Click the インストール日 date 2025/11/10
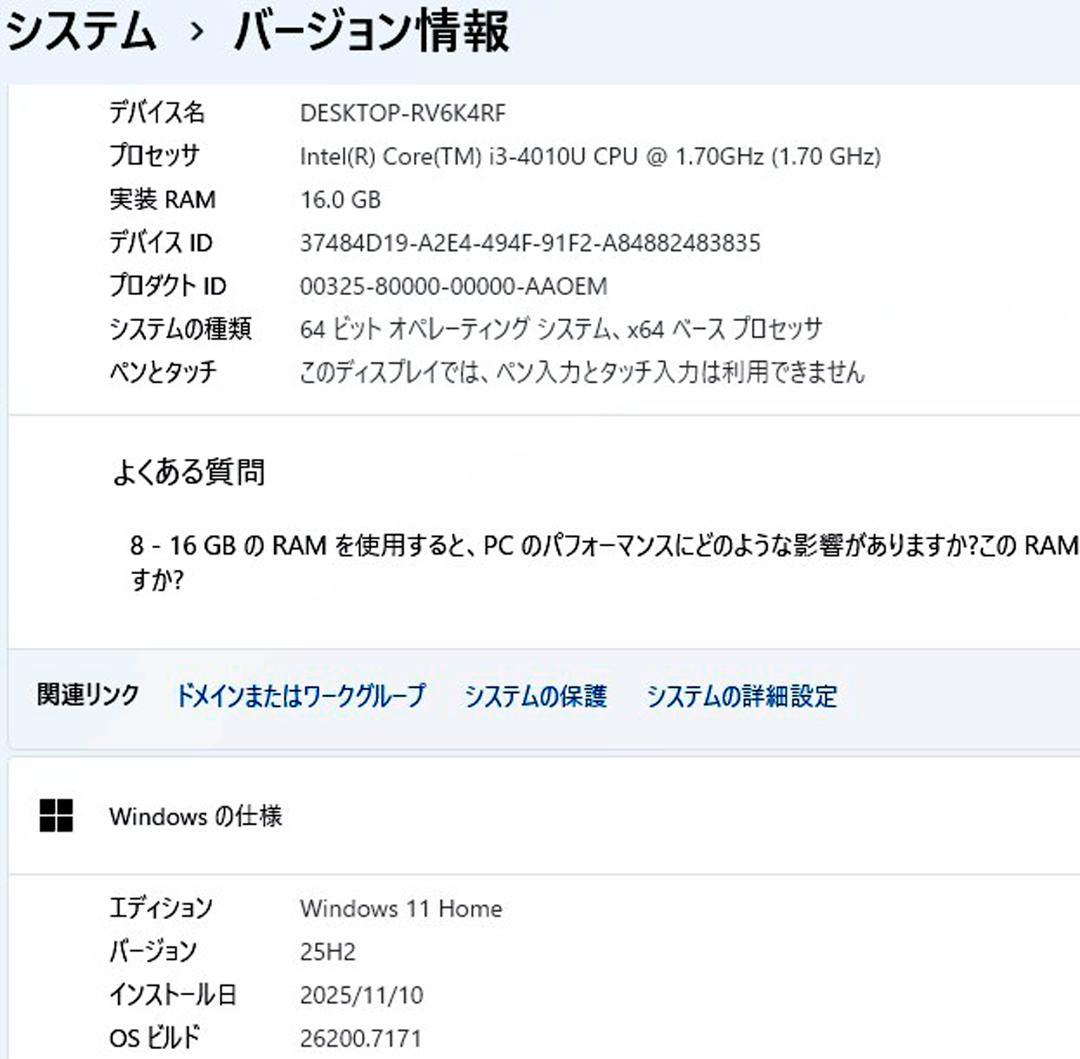The image size is (1080, 1059). tap(362, 995)
